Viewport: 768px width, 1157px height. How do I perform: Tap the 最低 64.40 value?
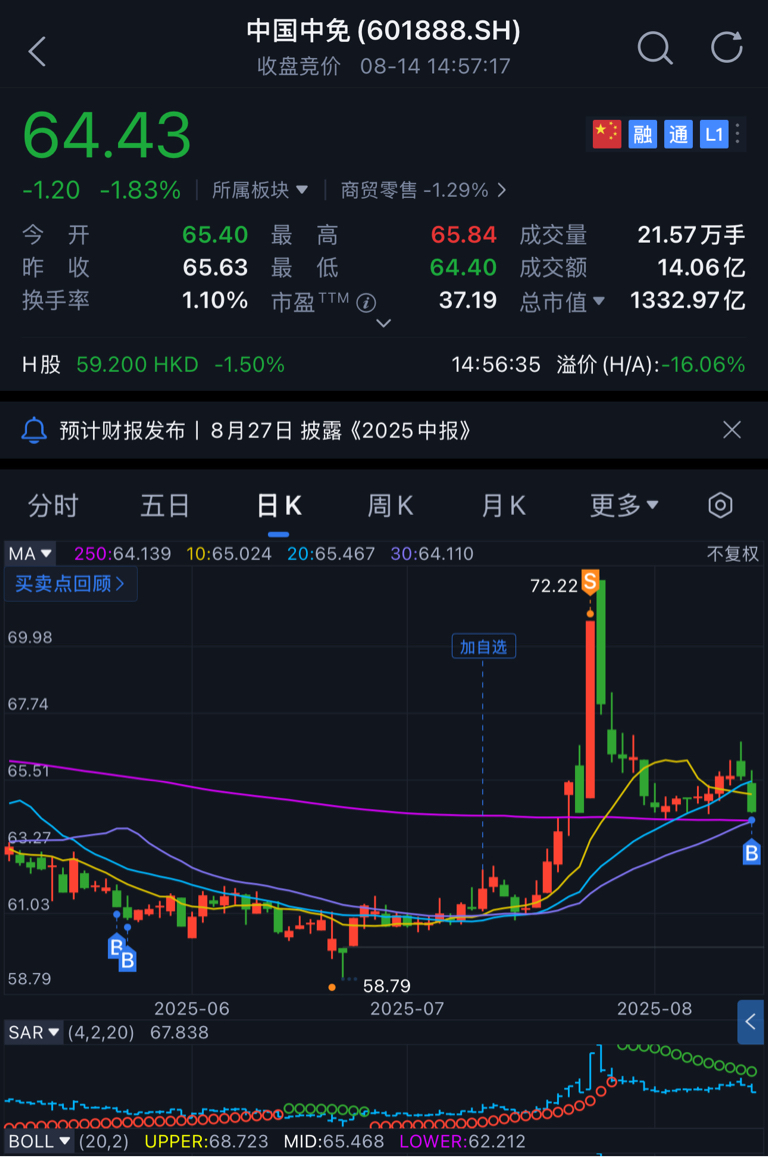coord(463,267)
